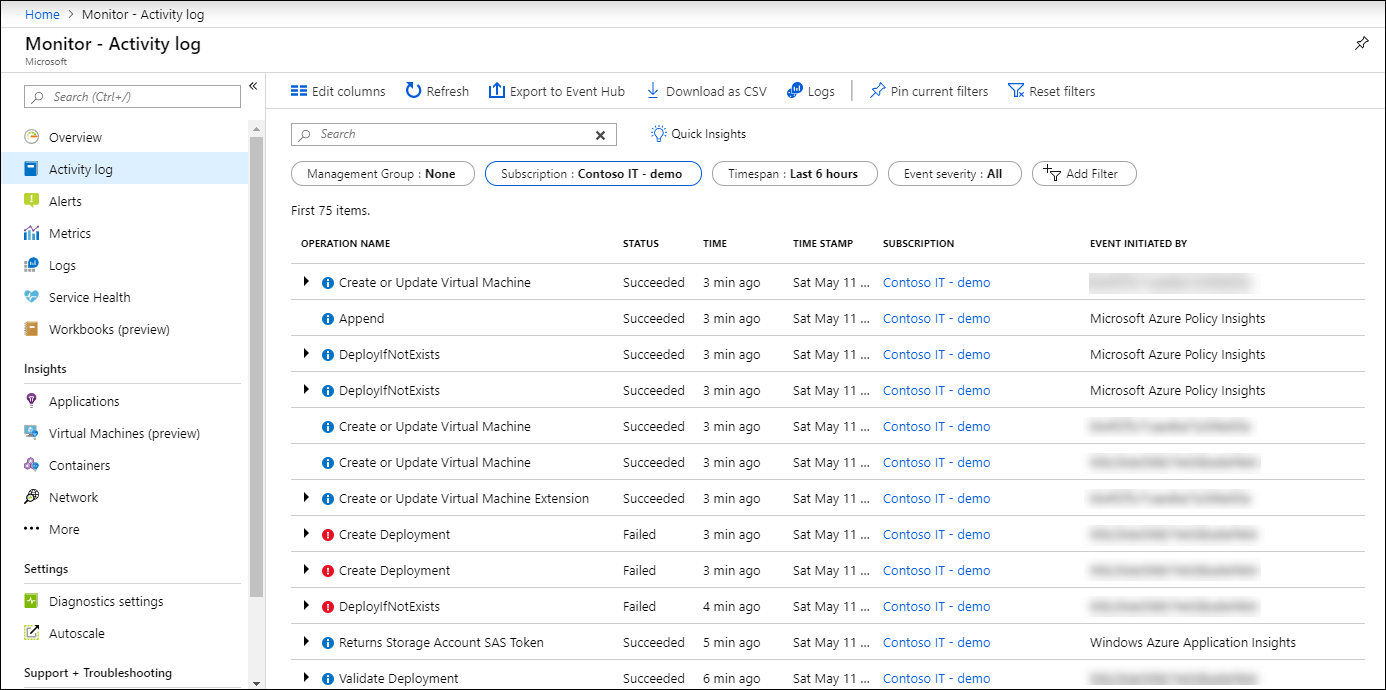This screenshot has height=690, width=1386.
Task: Open the Home breadcrumb link
Action: pos(42,14)
